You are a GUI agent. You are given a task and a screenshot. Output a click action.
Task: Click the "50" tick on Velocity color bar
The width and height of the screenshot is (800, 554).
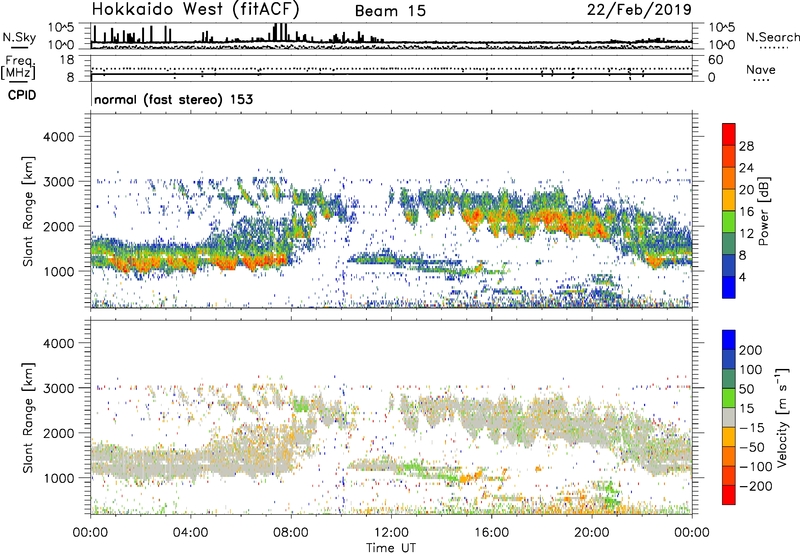(747, 389)
